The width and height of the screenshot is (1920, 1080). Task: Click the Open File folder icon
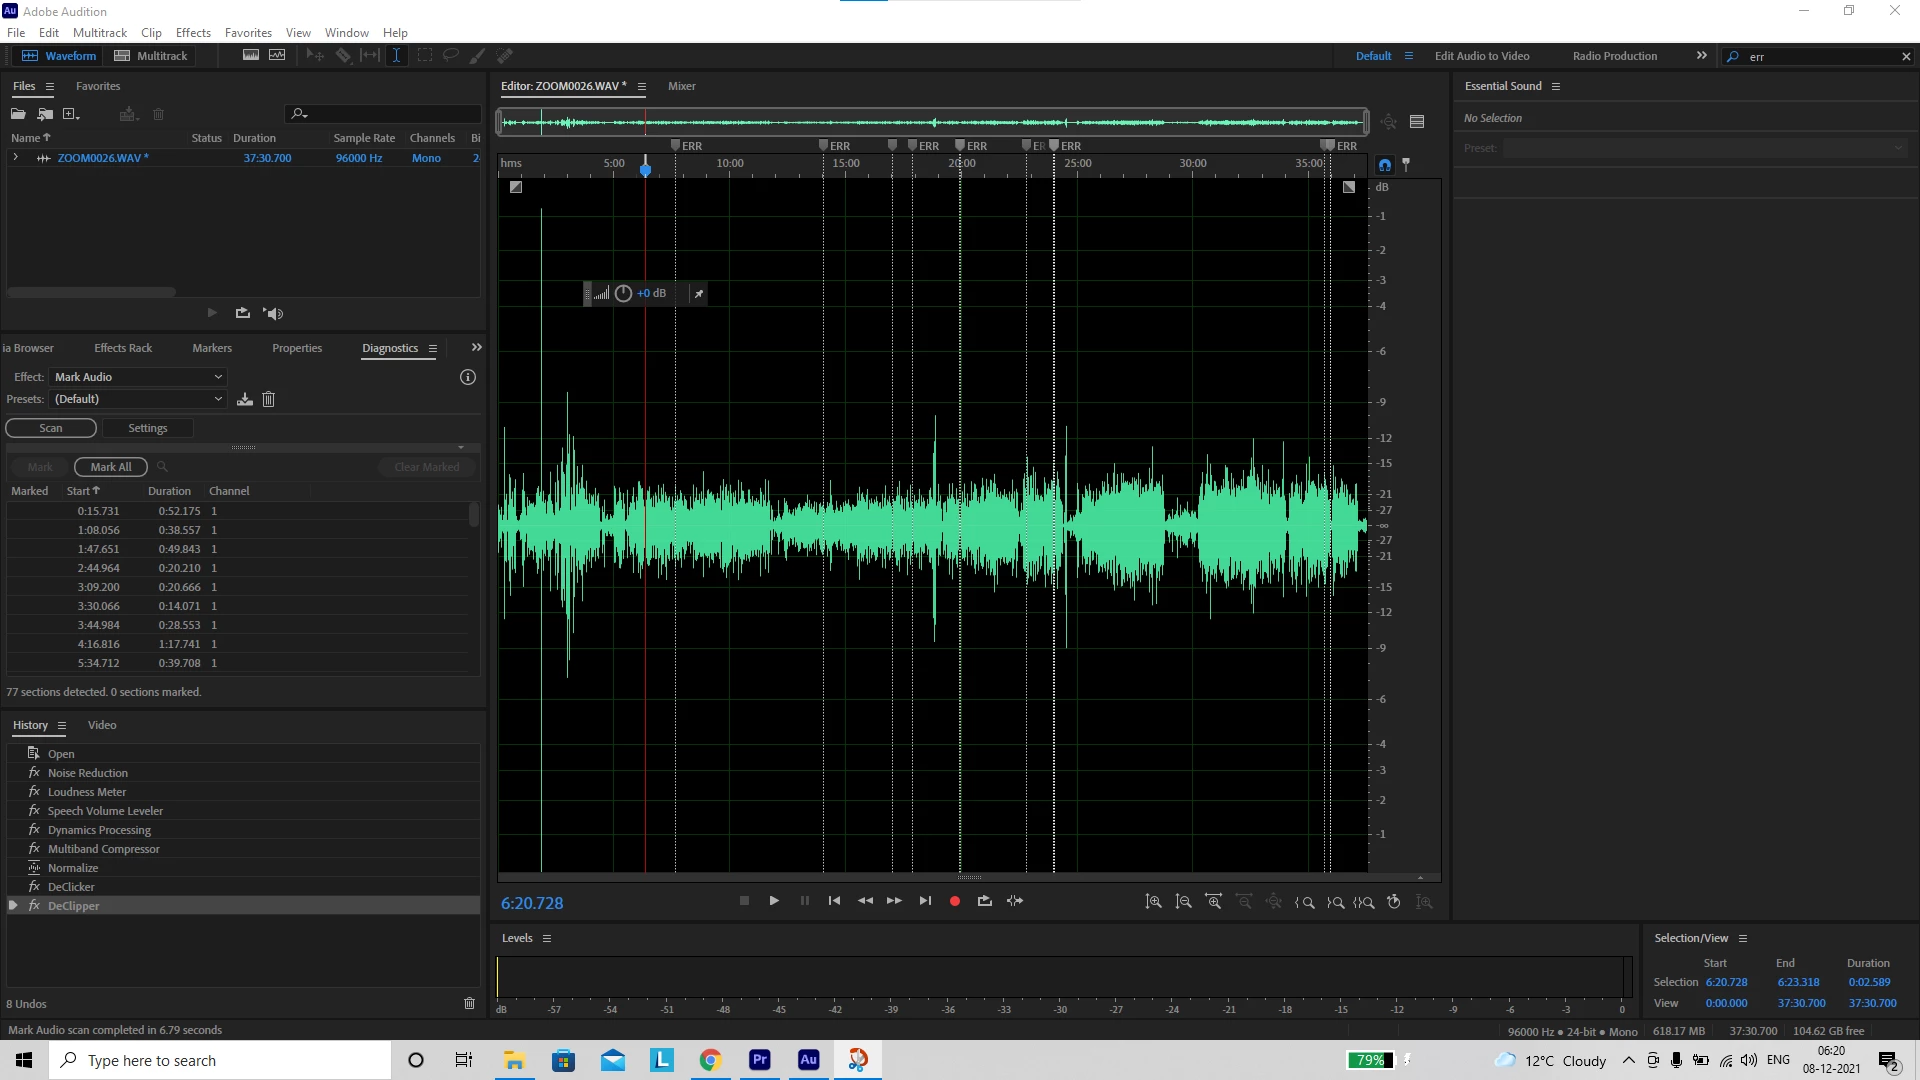point(18,114)
